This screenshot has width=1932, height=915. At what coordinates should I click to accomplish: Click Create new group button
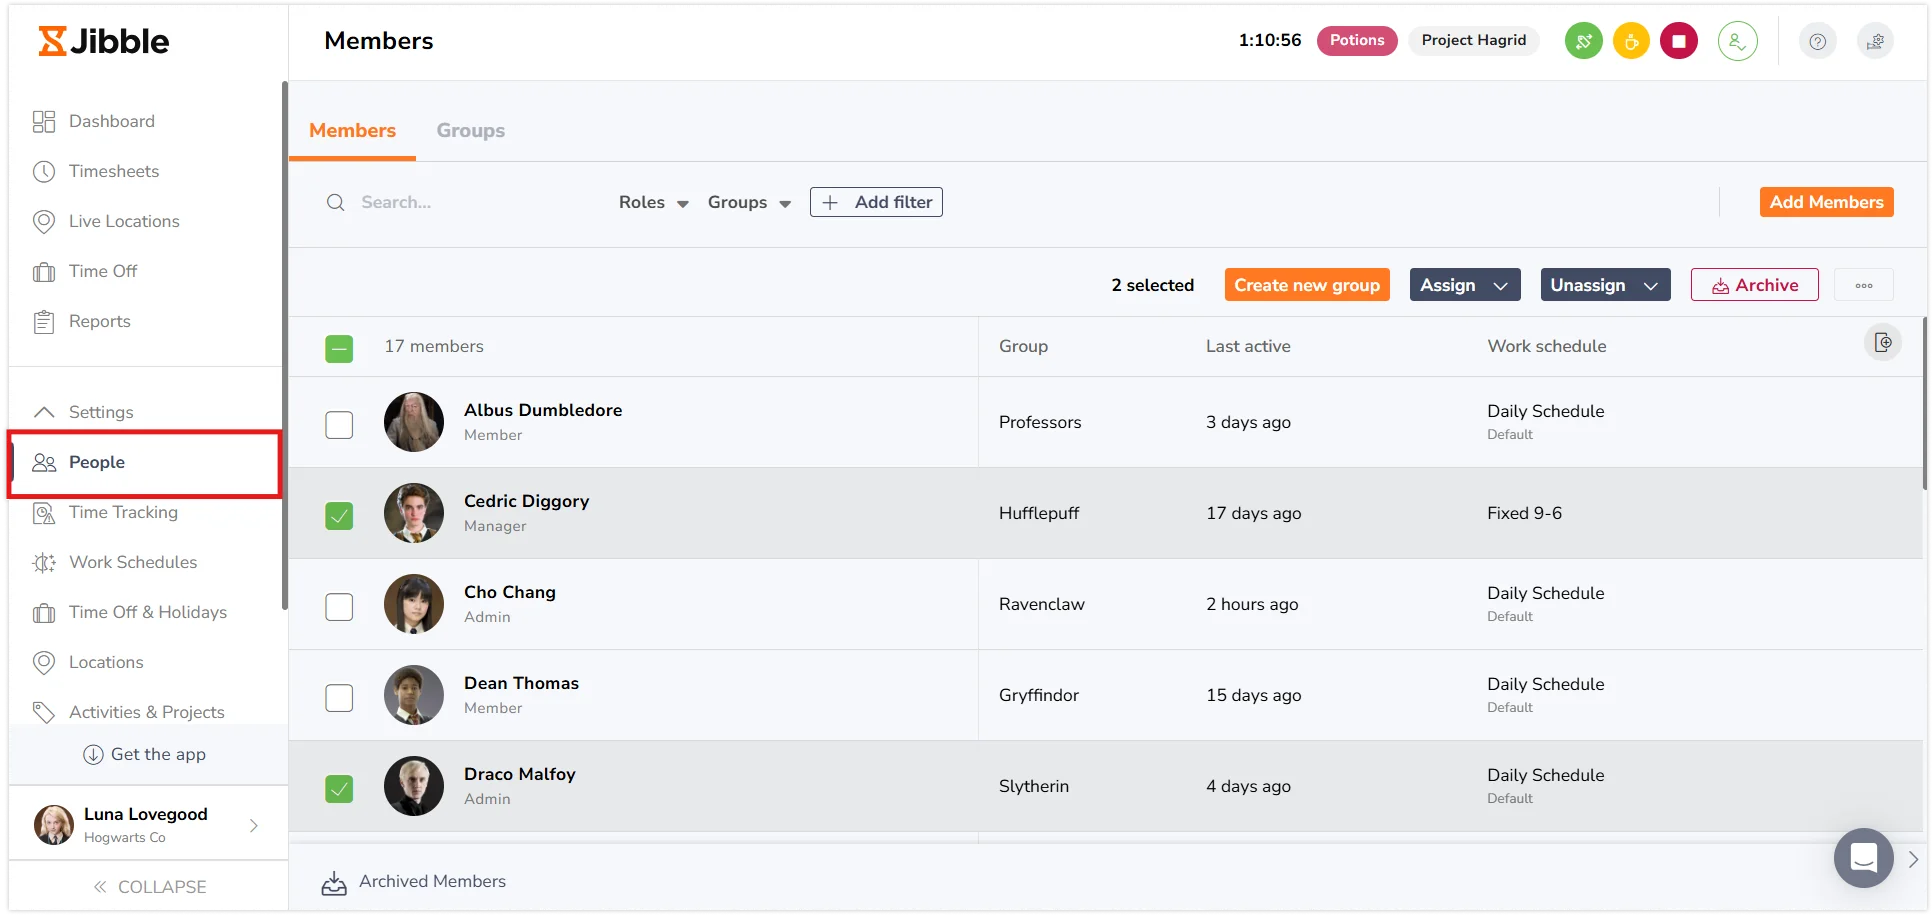pos(1307,285)
